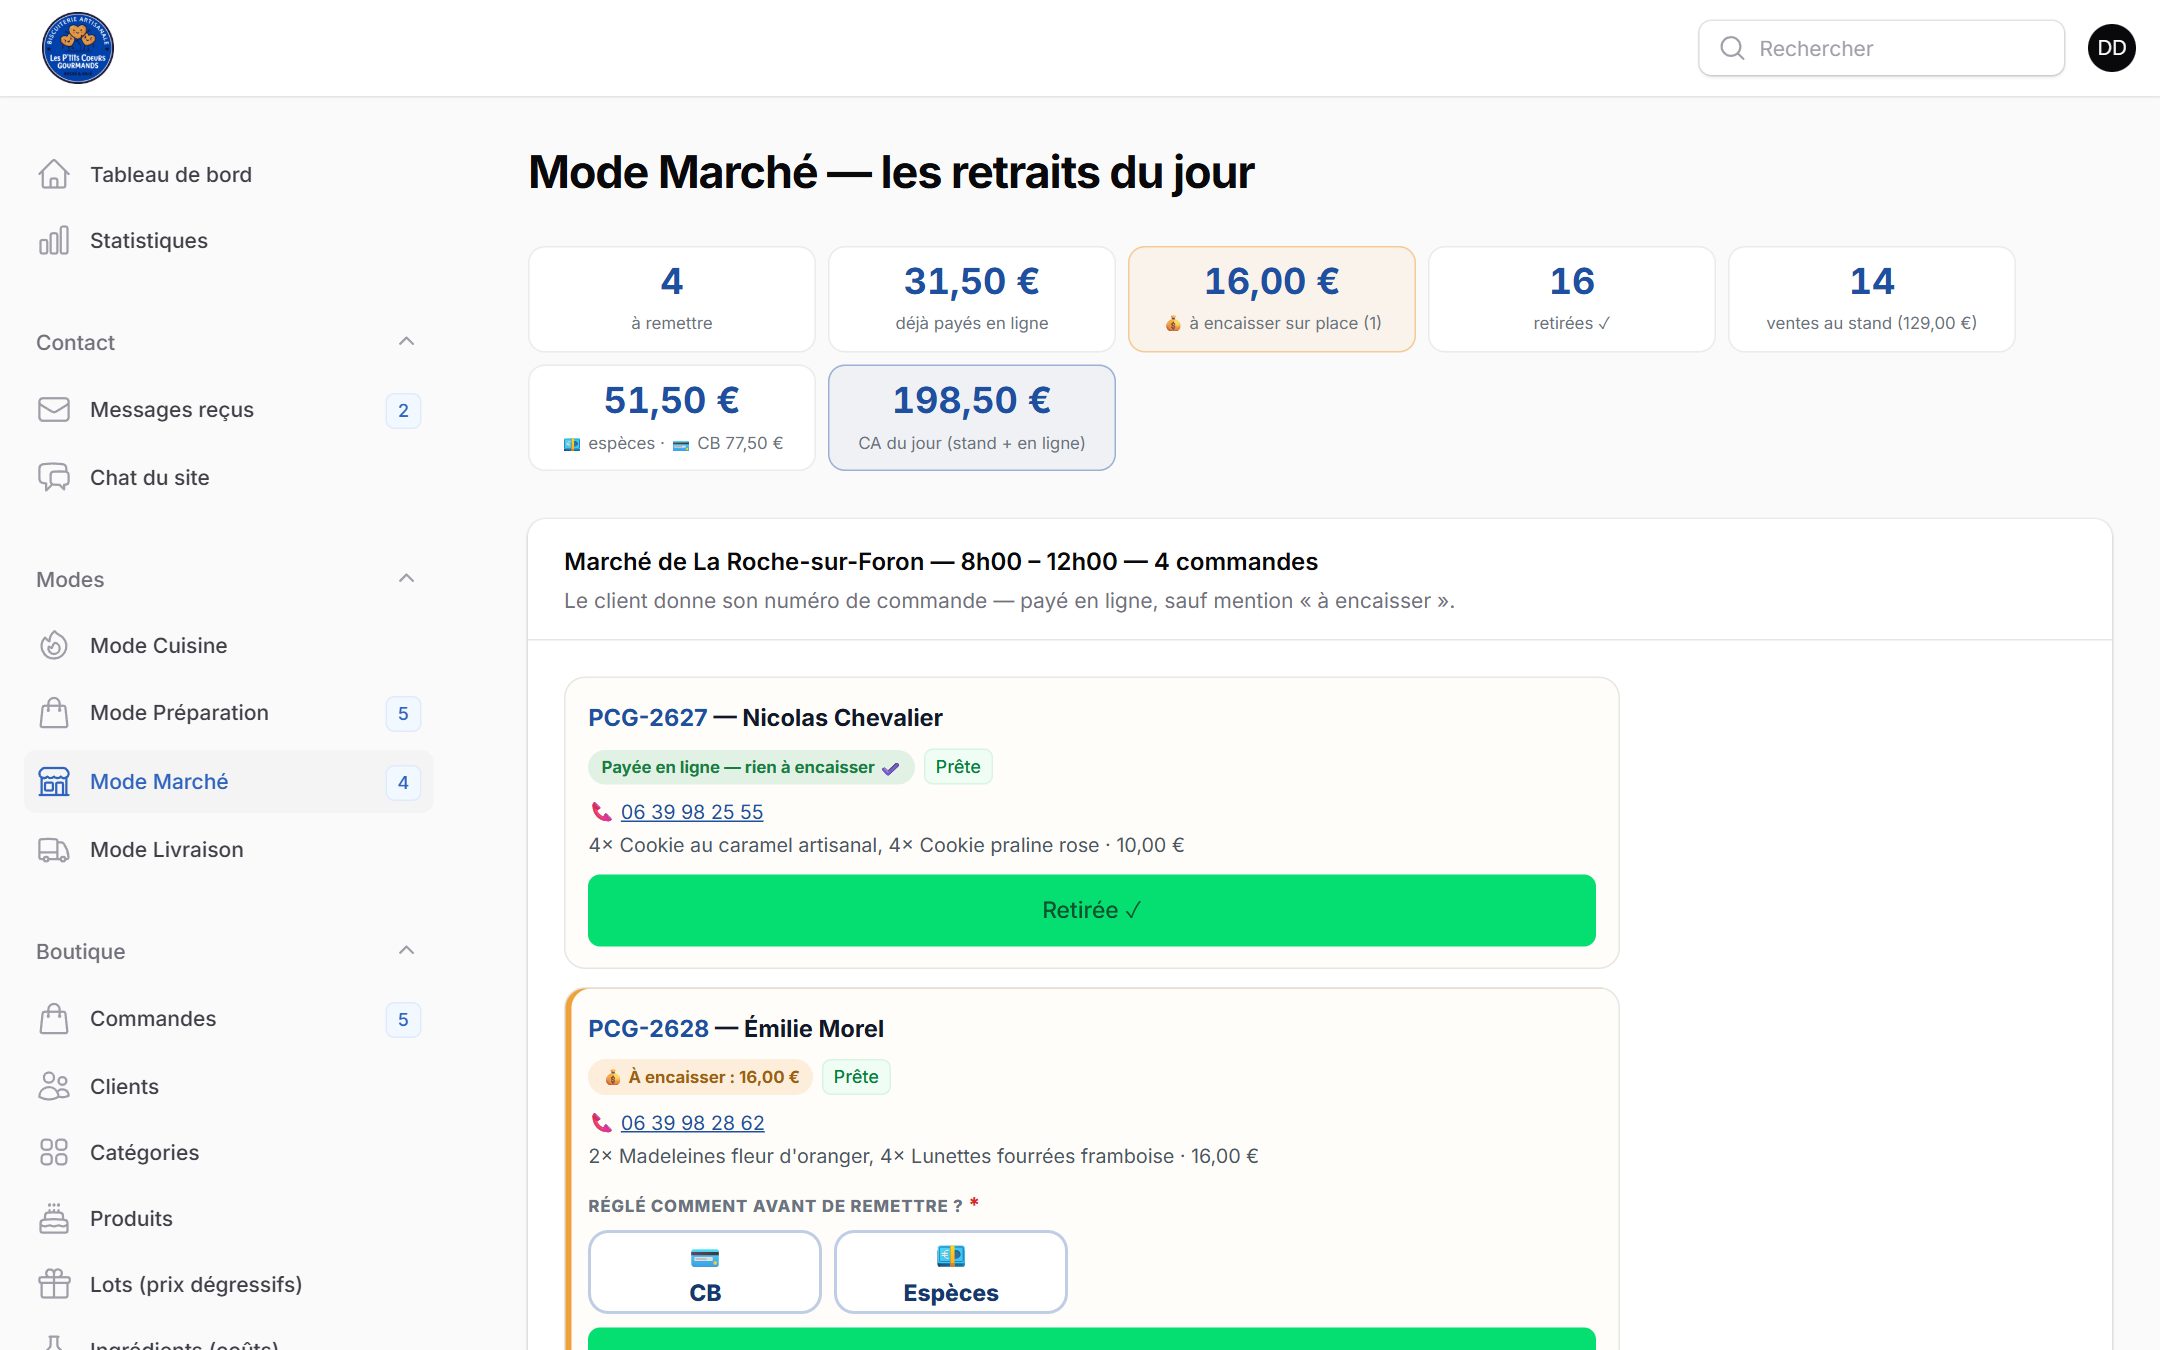Call phone number 06 39 98 25 55

[x=692, y=812]
